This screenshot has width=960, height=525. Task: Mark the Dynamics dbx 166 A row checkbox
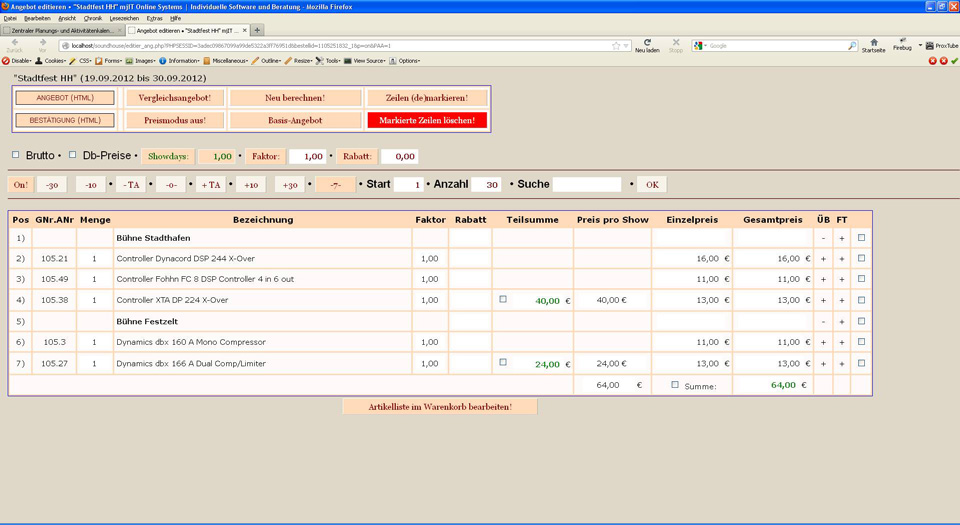(861, 363)
